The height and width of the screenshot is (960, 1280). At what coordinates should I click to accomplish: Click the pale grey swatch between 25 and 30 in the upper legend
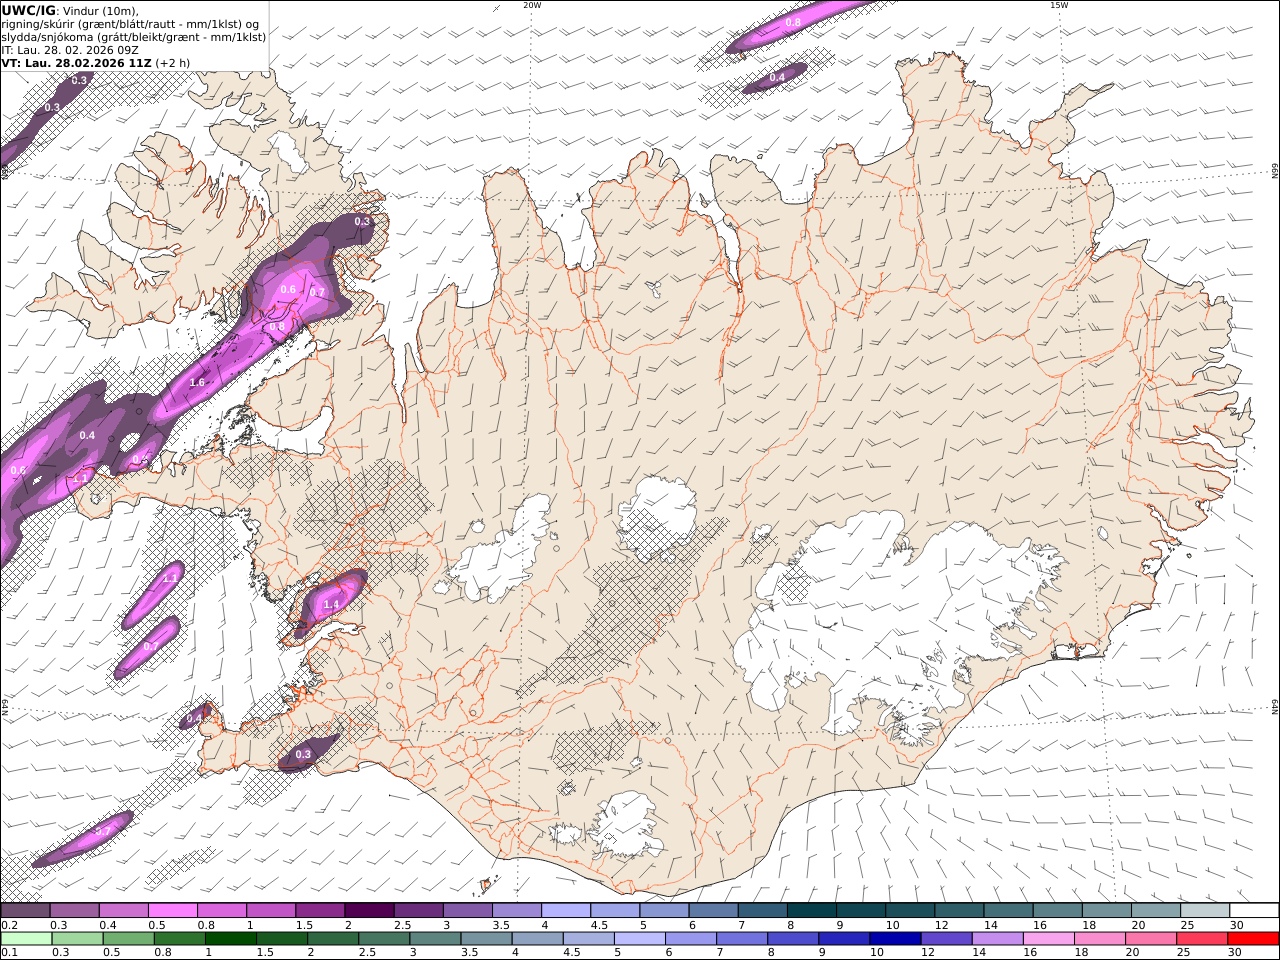tap(1206, 911)
